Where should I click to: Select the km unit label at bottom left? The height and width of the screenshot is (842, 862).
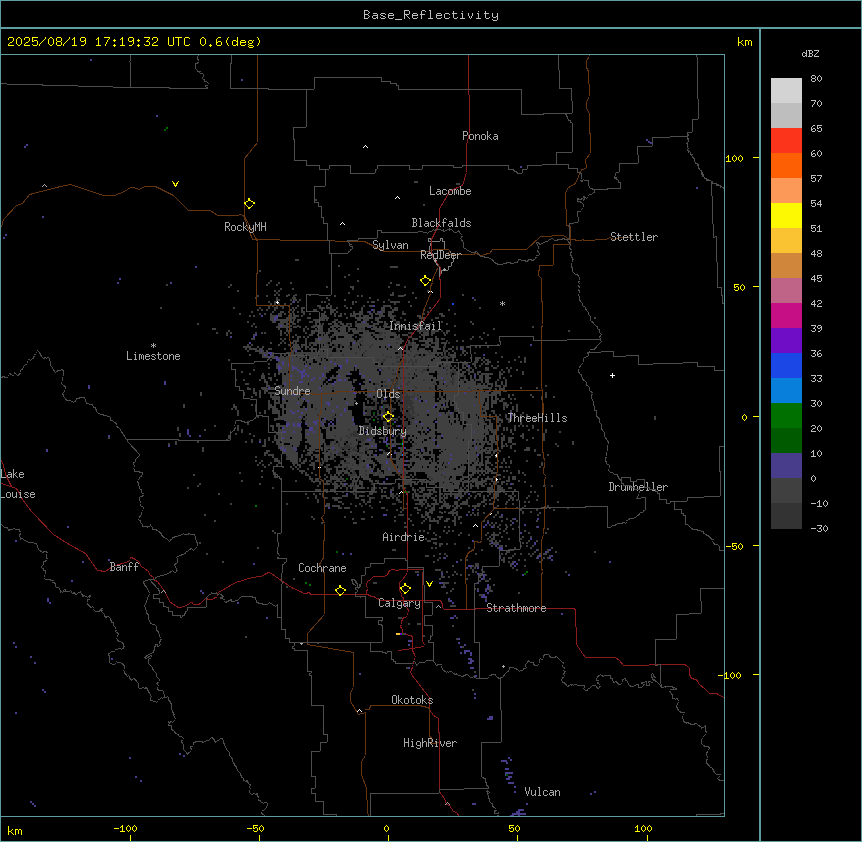click(x=15, y=830)
